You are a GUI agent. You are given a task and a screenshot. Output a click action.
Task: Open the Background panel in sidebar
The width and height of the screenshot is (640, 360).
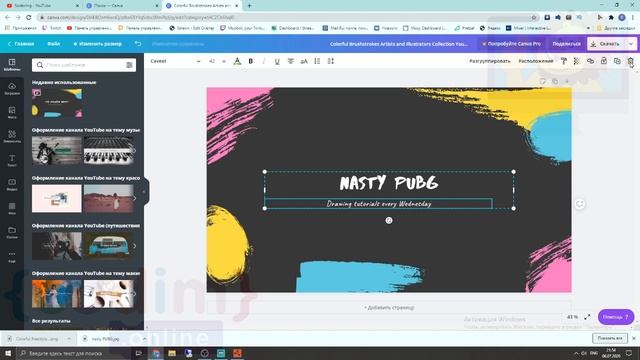tap(12, 208)
